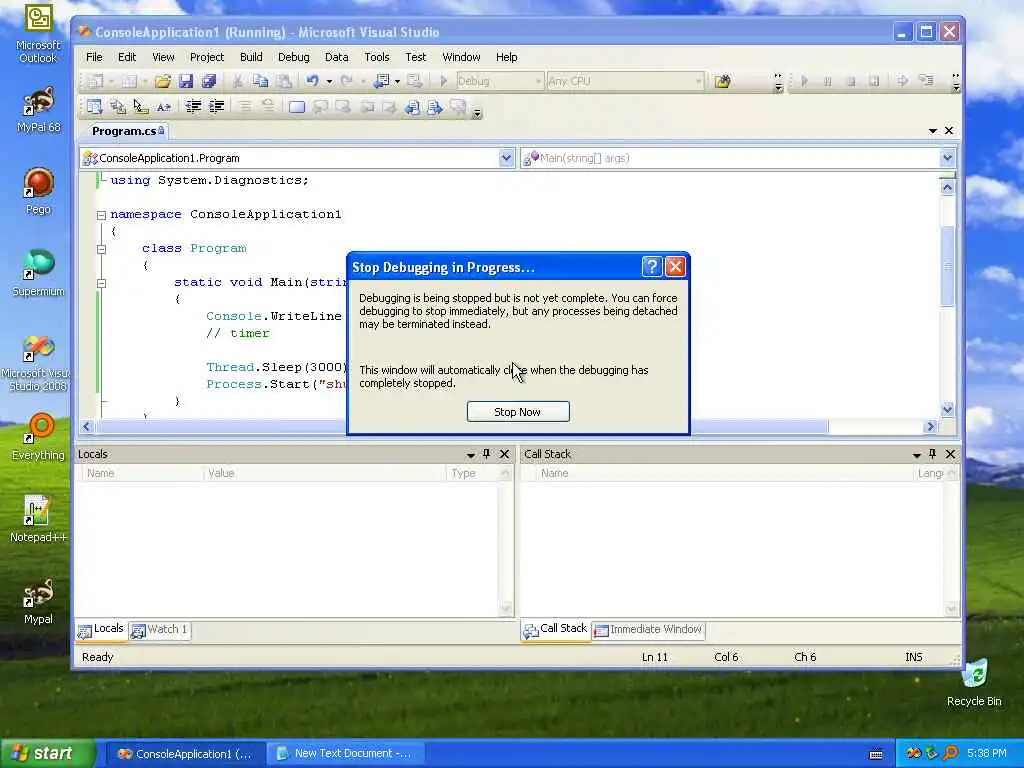The image size is (1024, 768).
Task: Collapse the class Program code block
Action: click(x=101, y=249)
